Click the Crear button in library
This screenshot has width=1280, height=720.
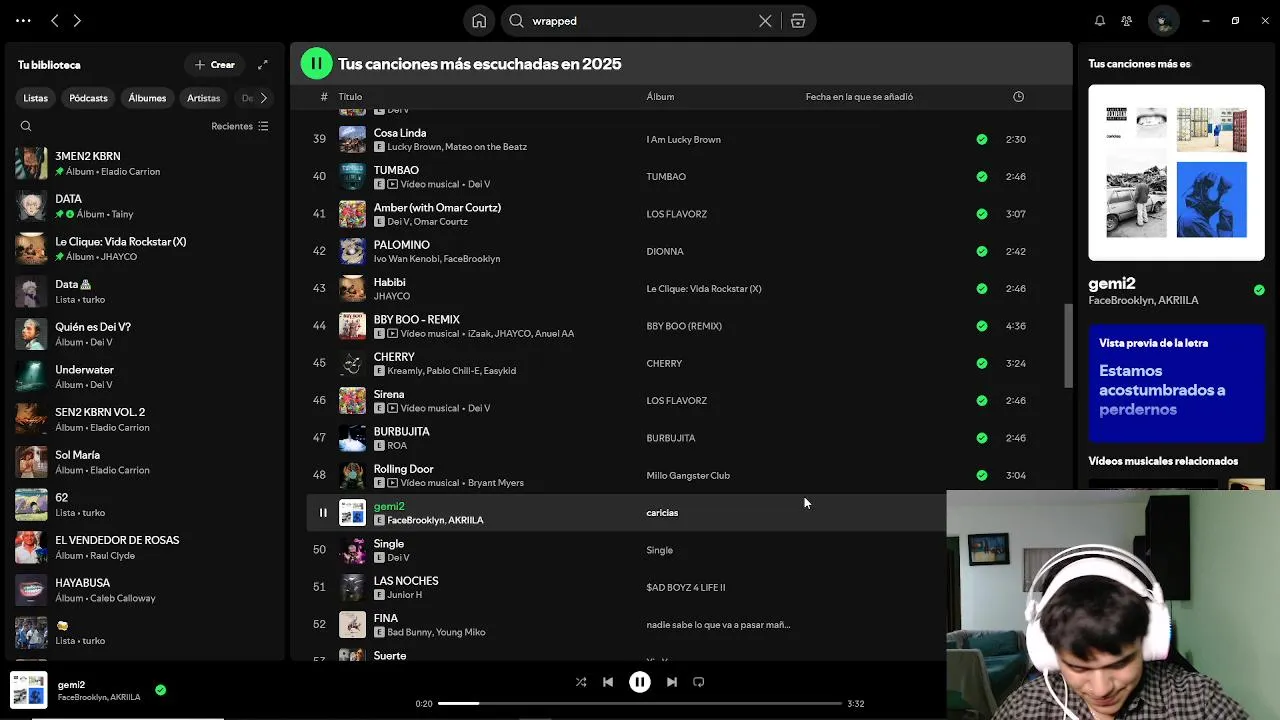tap(214, 65)
